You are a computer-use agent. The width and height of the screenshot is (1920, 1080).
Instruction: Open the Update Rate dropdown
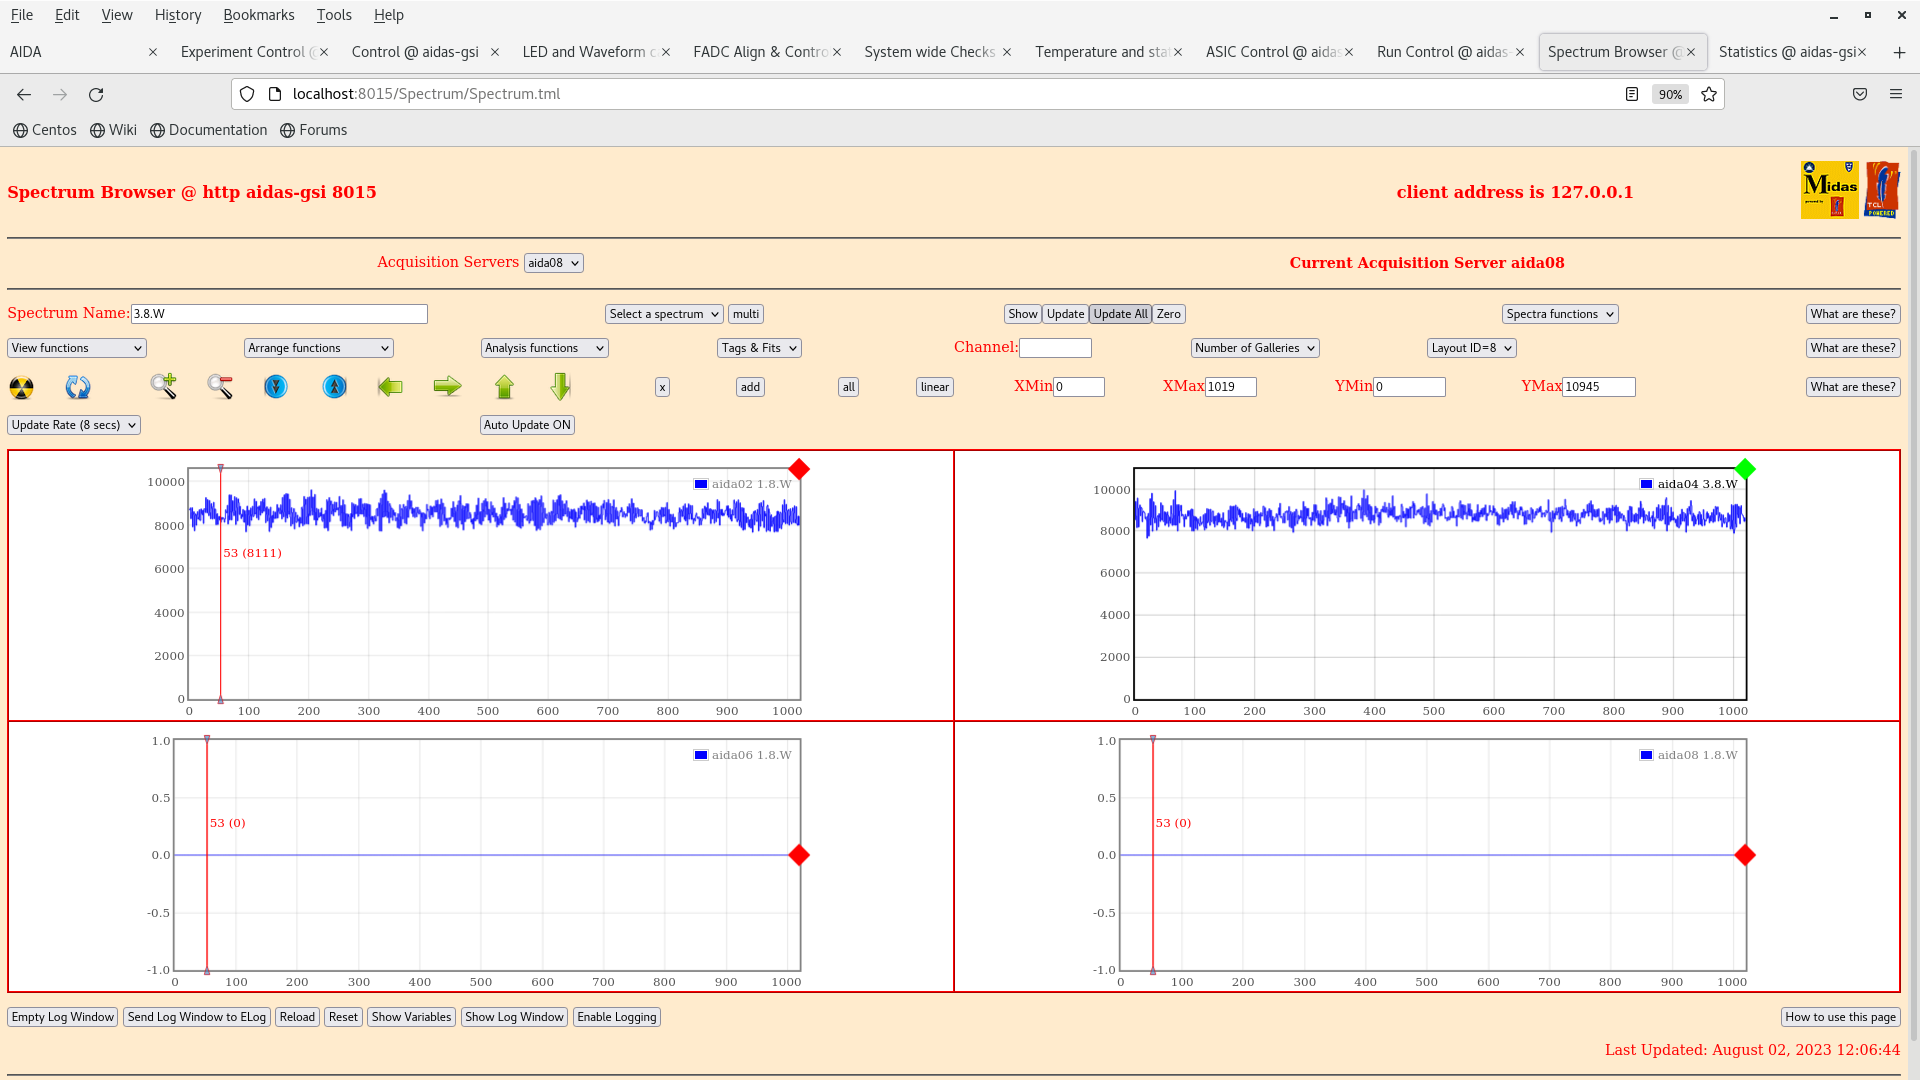[x=74, y=425]
